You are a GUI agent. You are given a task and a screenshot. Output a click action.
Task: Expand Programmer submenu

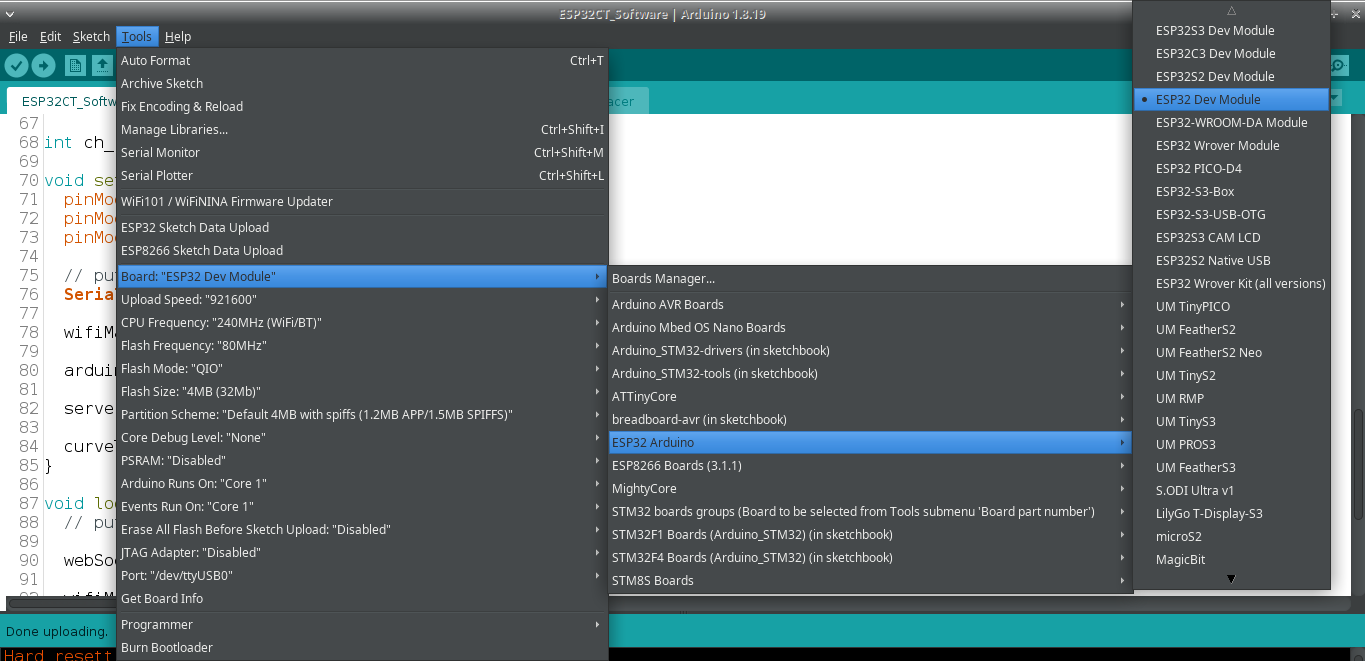362,624
